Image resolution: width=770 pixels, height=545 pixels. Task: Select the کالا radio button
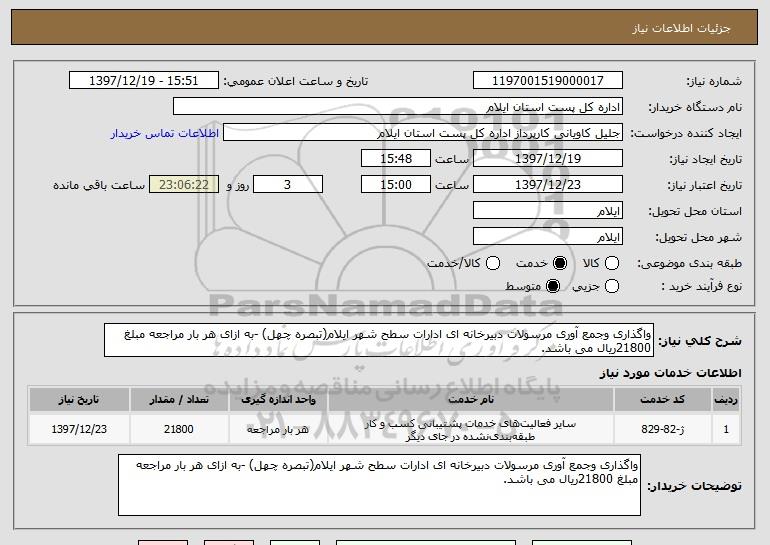612,263
